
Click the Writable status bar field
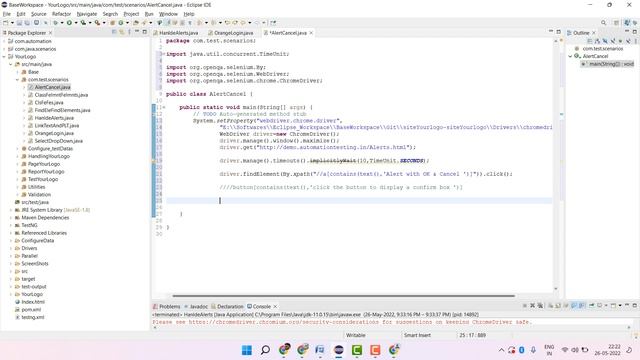356,335
